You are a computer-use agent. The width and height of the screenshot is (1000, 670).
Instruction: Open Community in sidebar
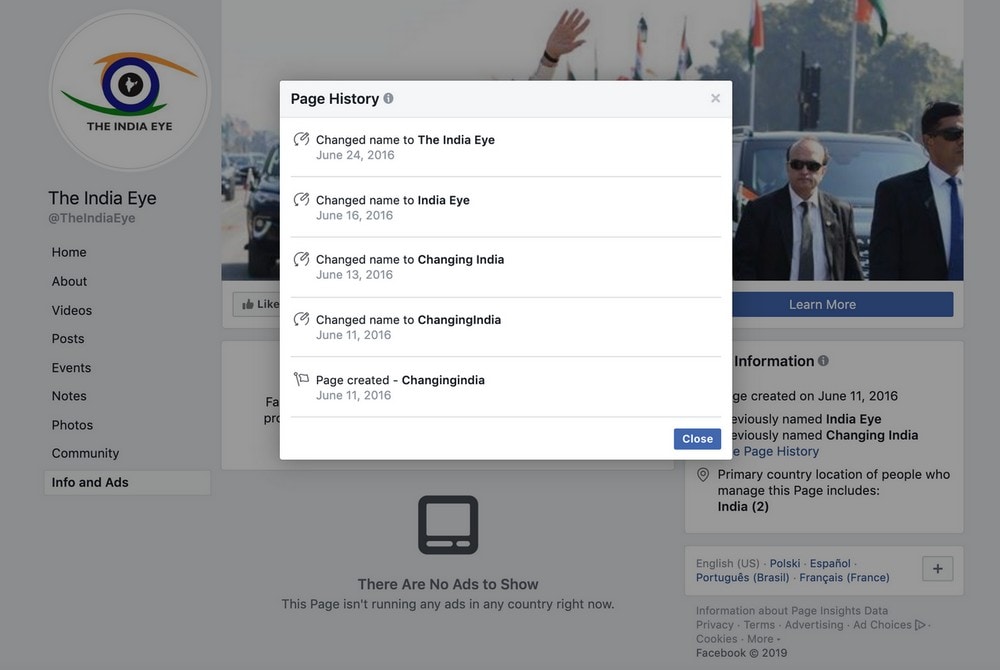[85, 453]
